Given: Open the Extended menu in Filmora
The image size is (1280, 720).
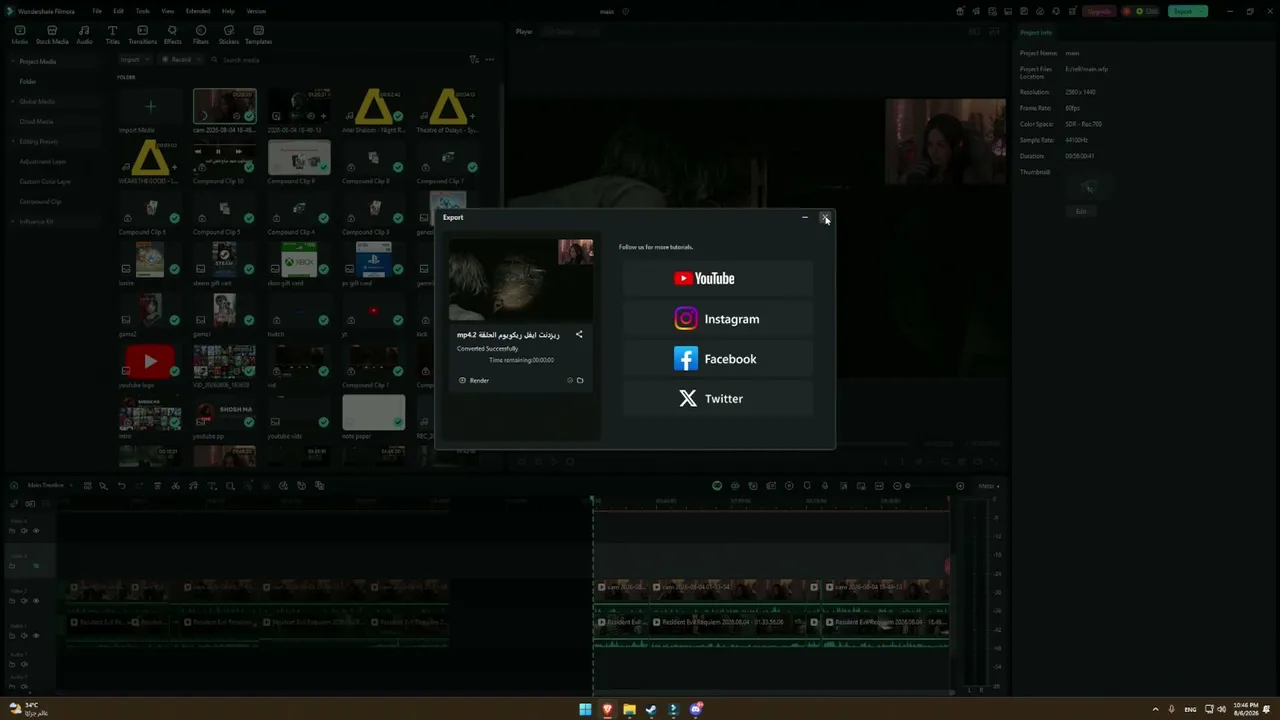Looking at the screenshot, I should point(198,11).
